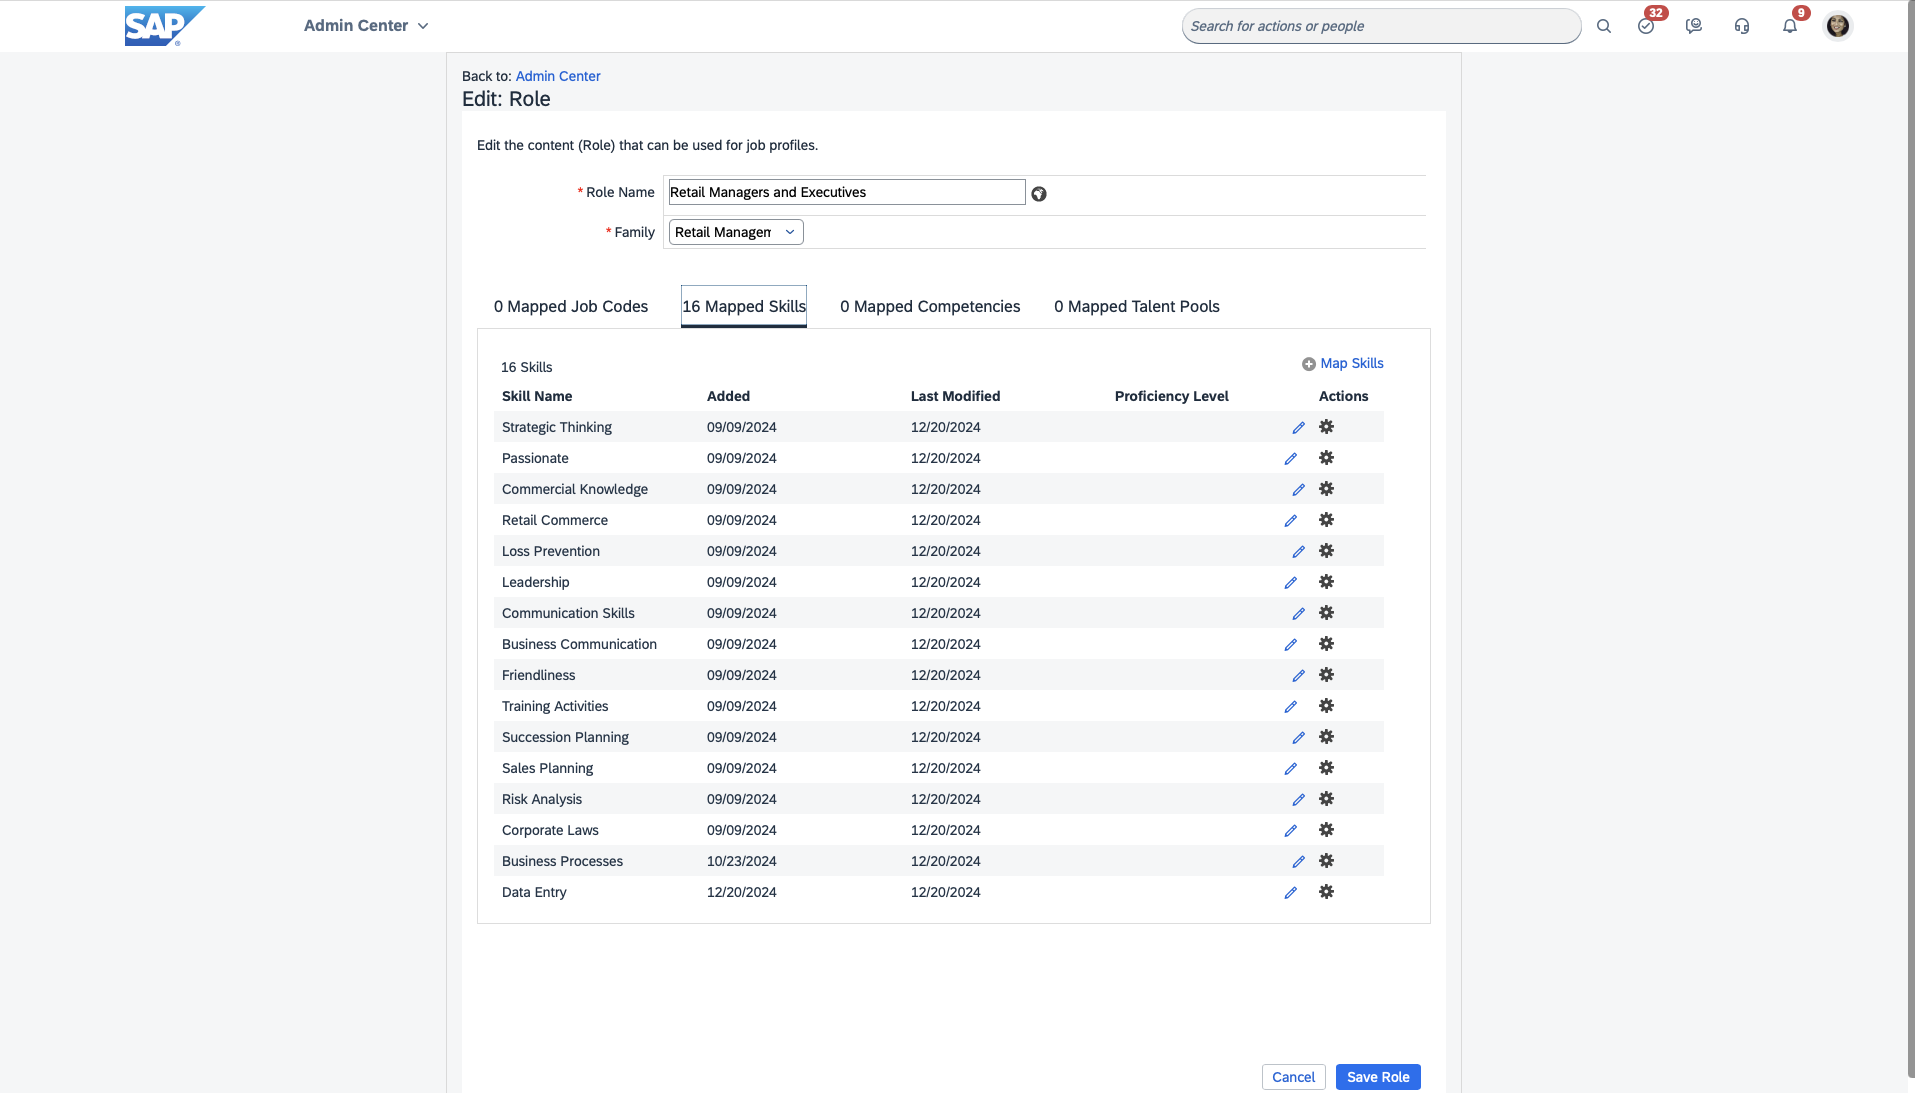Open the to-do checkmark icon with badge 32
The width and height of the screenshot is (1915, 1093).
pyautogui.click(x=1646, y=26)
